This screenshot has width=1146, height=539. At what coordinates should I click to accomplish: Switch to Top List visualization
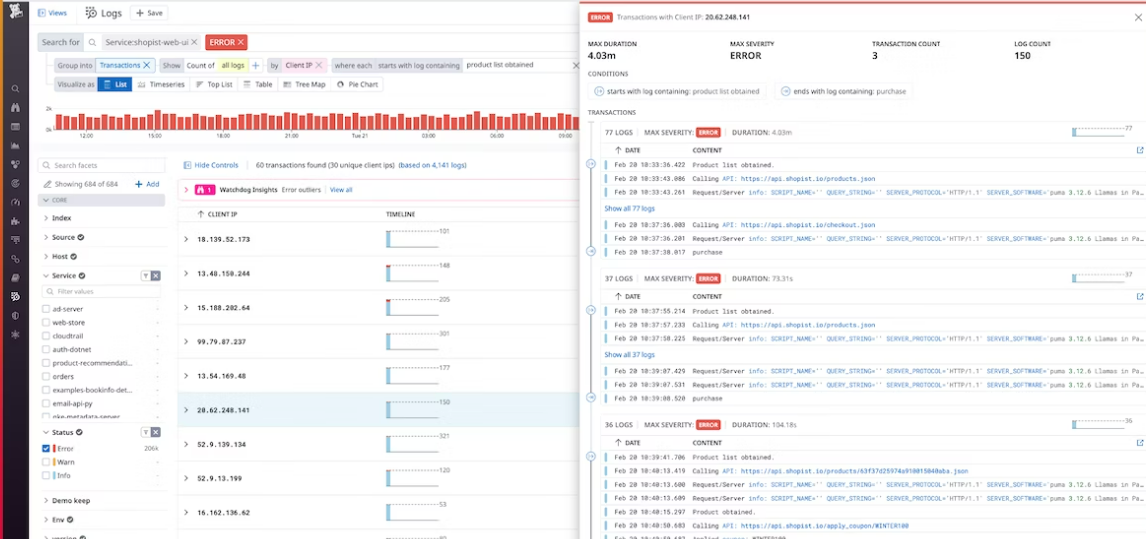(214, 85)
